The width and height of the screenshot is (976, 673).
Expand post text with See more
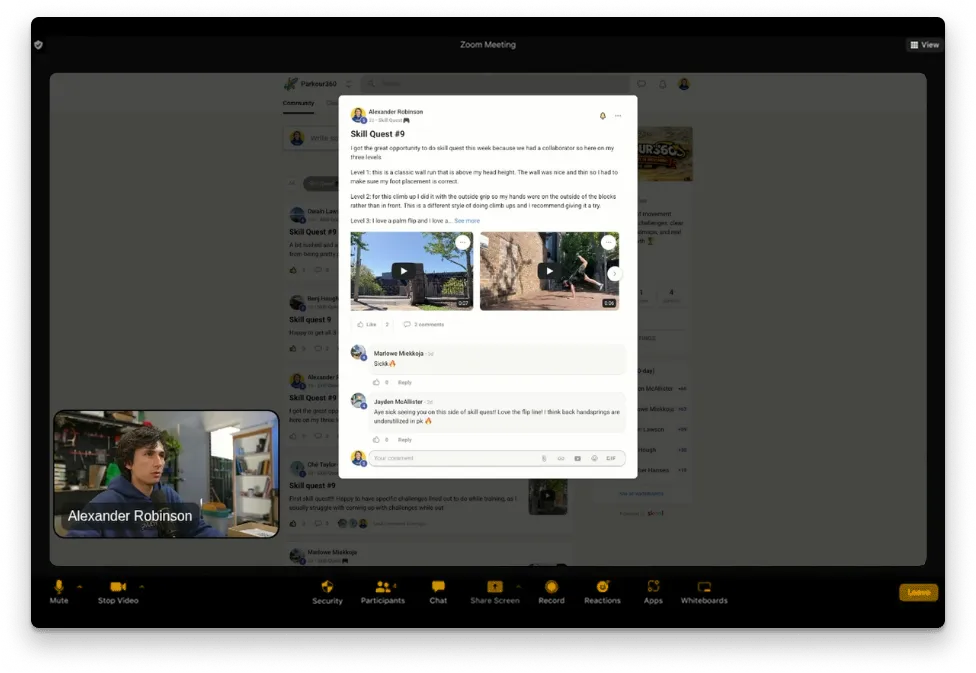click(467, 221)
